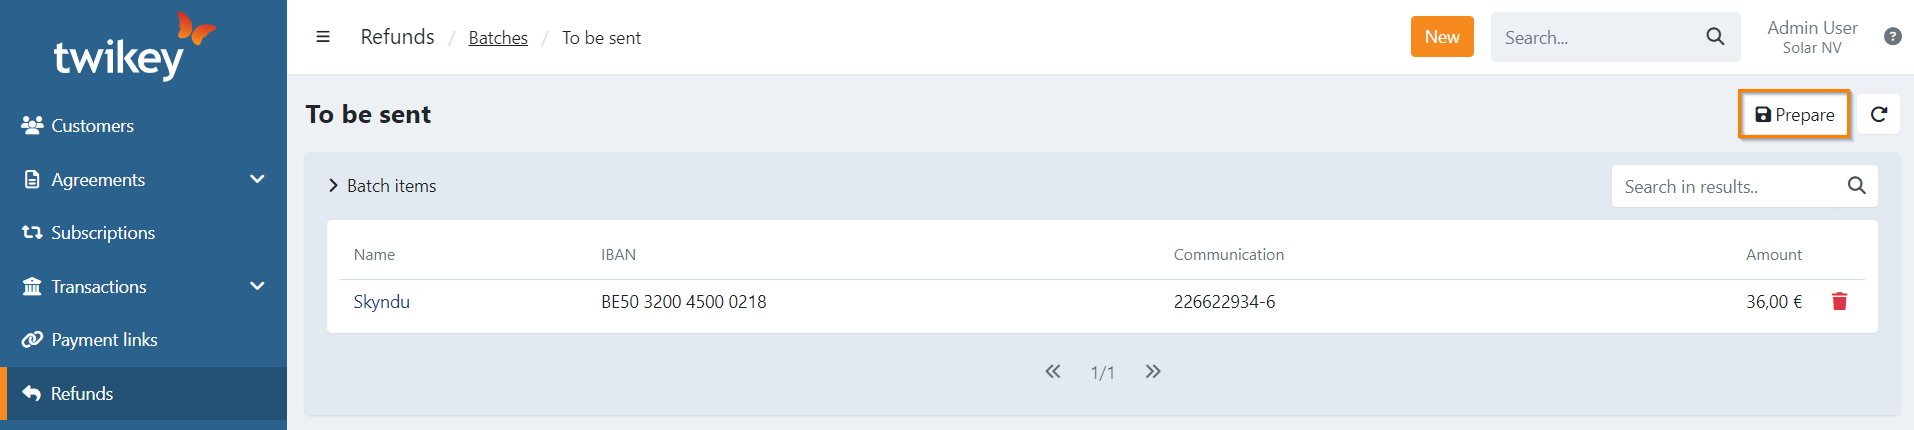This screenshot has height=430, width=1914.
Task: Expand the Agreements menu
Action: click(x=257, y=180)
